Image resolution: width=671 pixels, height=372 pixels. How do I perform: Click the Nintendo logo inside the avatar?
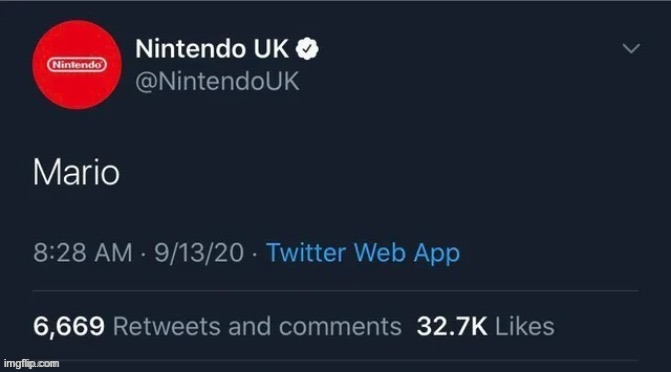pyautogui.click(x=77, y=65)
